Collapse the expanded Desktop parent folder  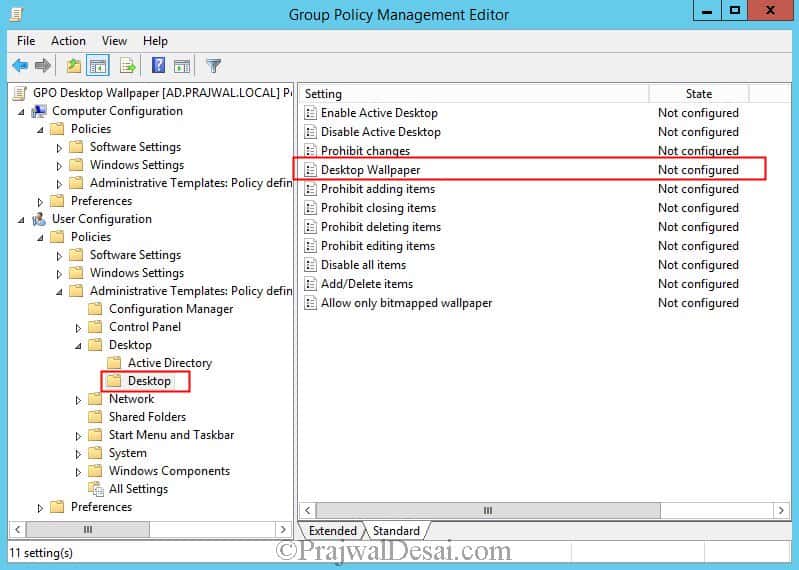pyautogui.click(x=78, y=346)
